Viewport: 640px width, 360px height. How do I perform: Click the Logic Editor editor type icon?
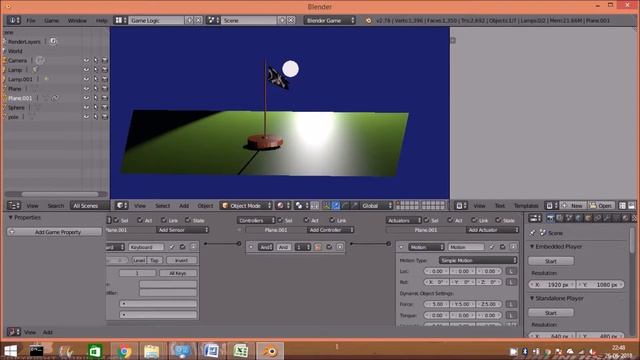pos(13,332)
